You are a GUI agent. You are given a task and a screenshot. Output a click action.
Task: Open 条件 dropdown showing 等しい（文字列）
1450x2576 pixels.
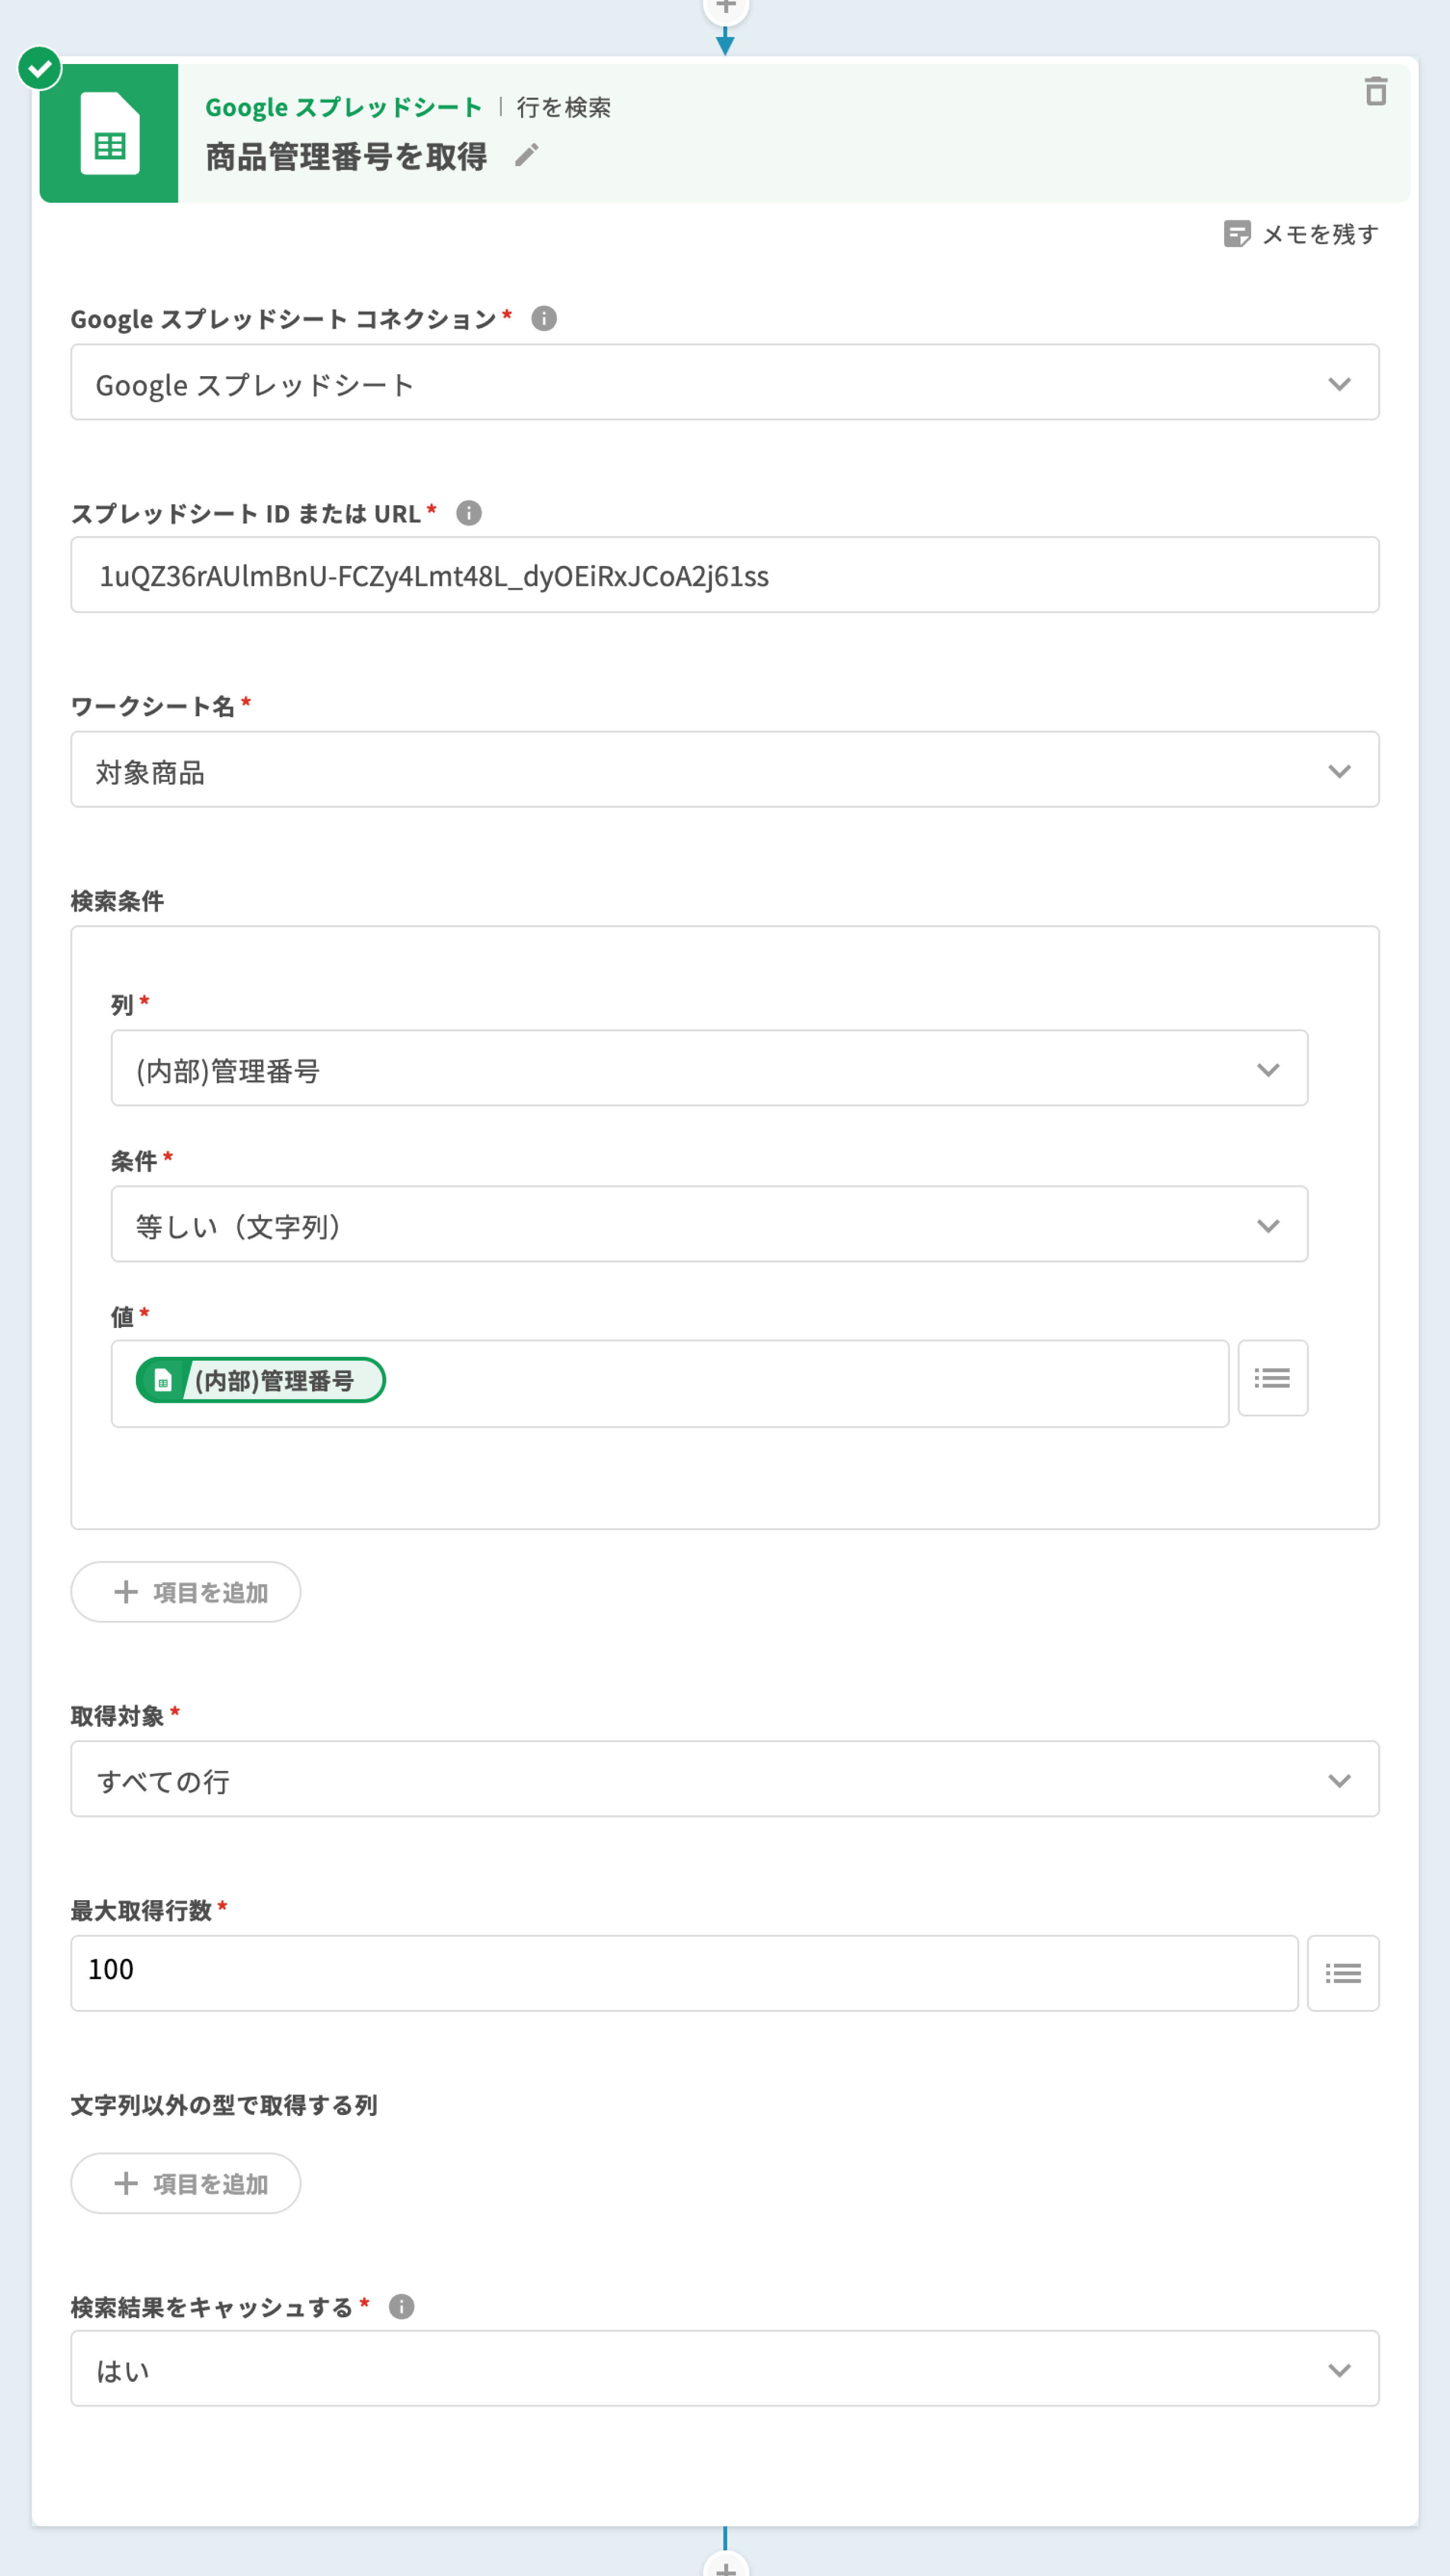coord(708,1225)
